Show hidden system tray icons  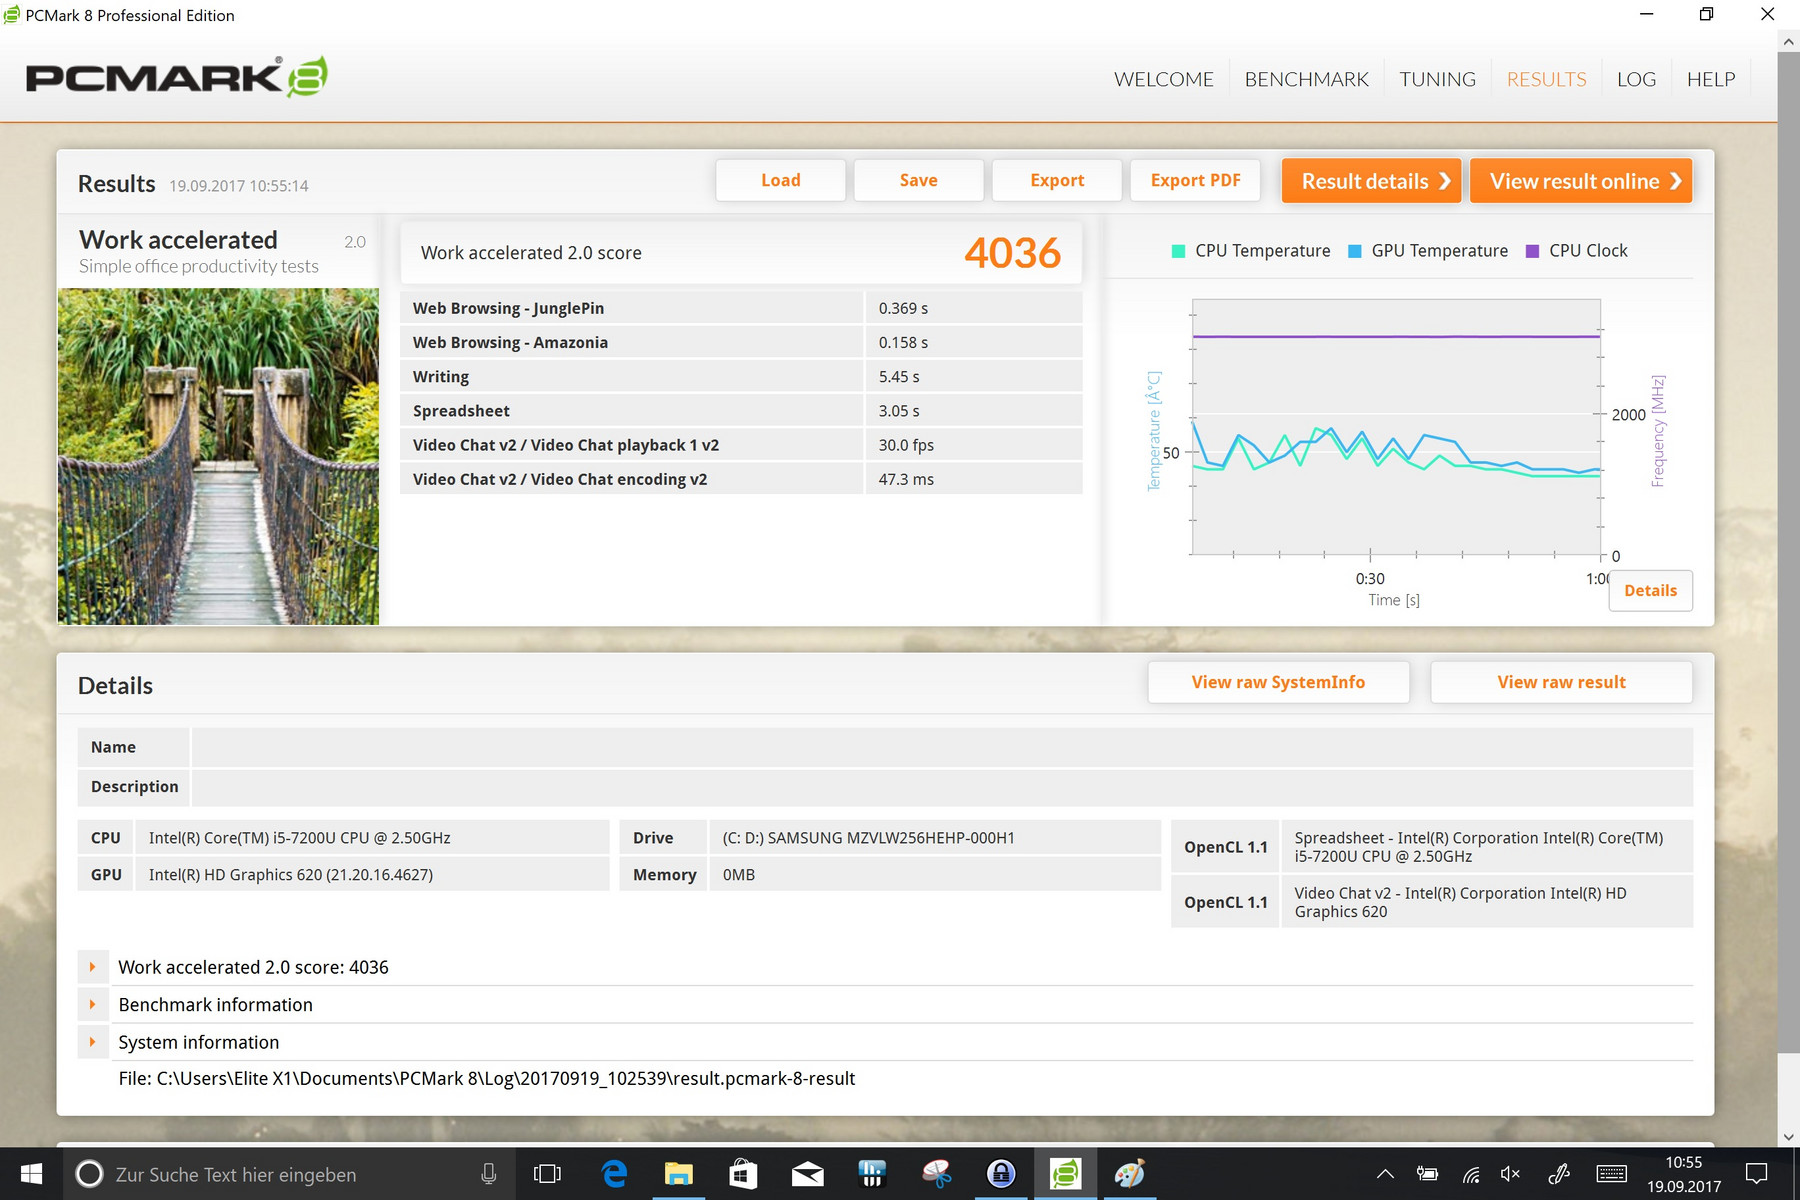(1385, 1174)
